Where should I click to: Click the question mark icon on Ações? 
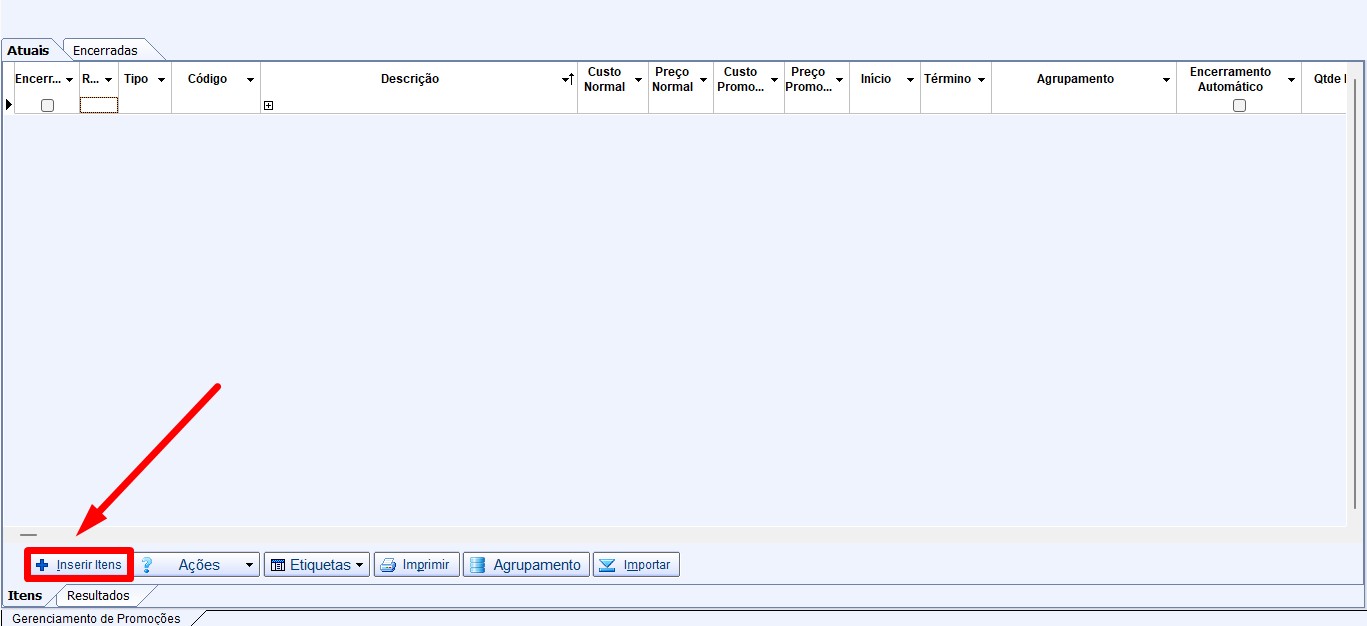coord(147,565)
